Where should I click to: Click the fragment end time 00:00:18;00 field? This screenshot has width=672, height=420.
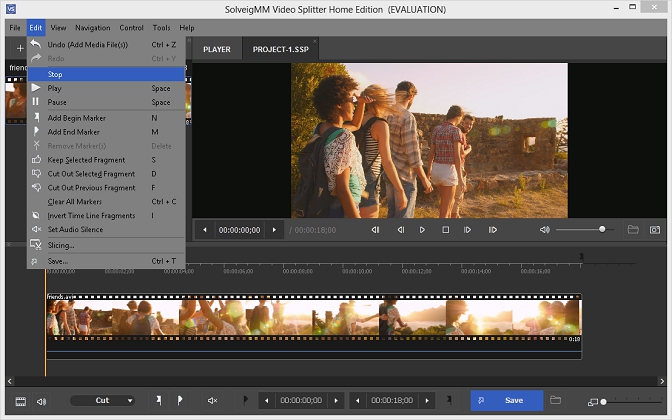392,401
